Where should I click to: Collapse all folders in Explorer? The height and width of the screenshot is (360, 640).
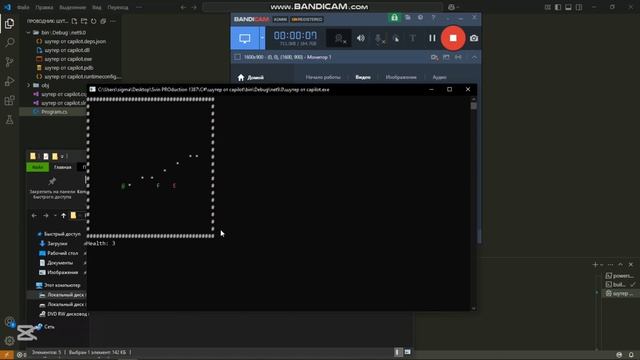[103, 21]
